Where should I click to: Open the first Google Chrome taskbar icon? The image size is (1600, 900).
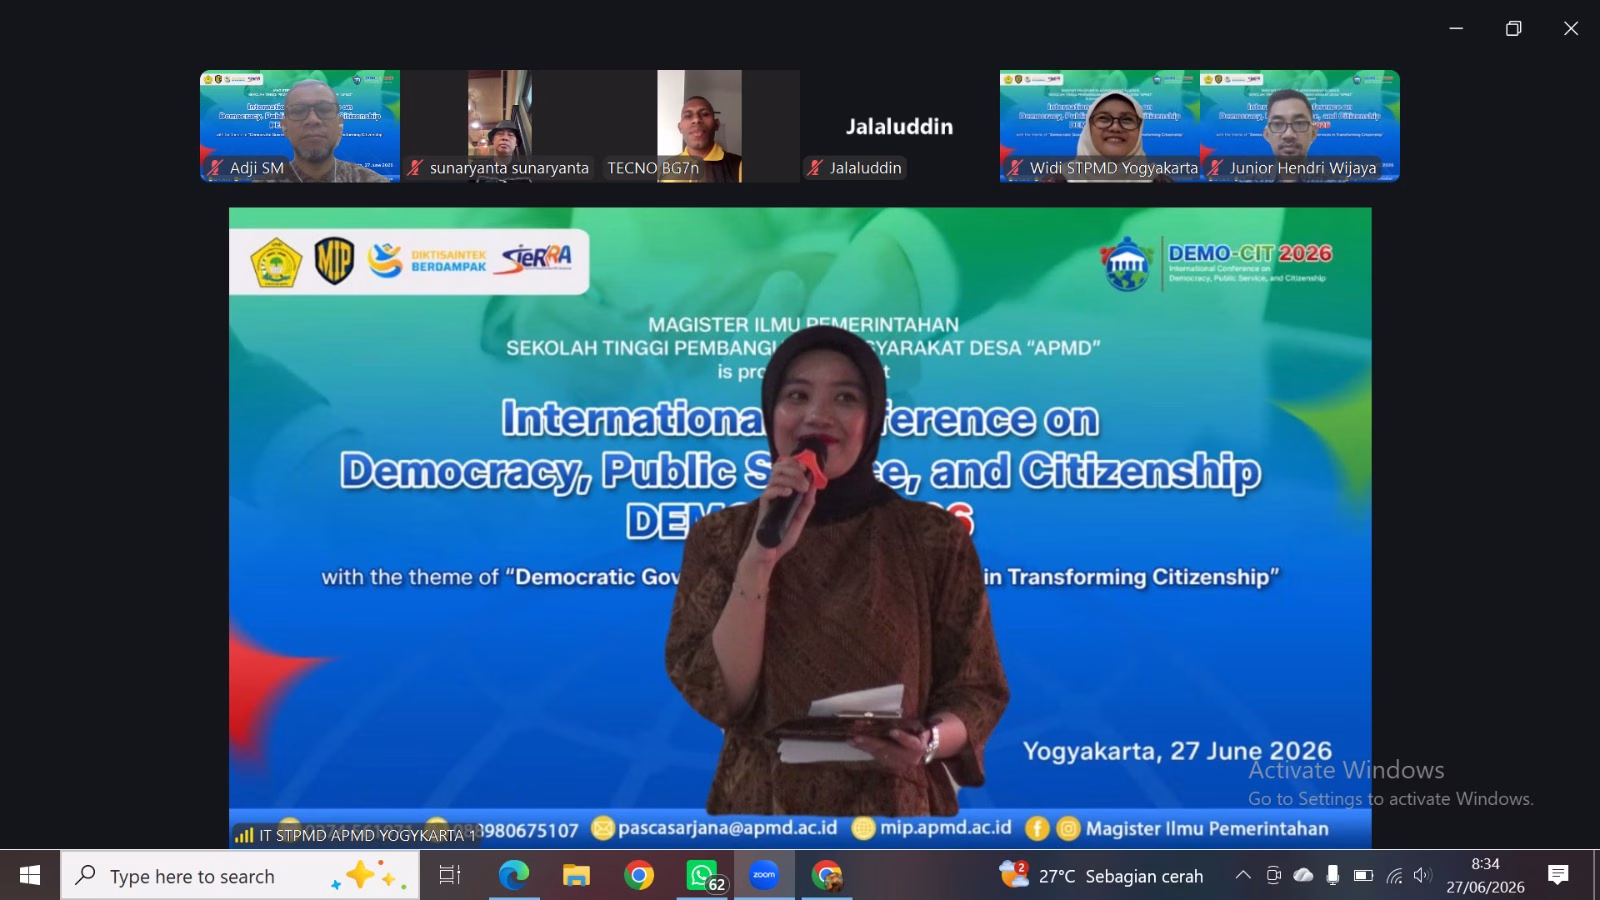click(638, 876)
